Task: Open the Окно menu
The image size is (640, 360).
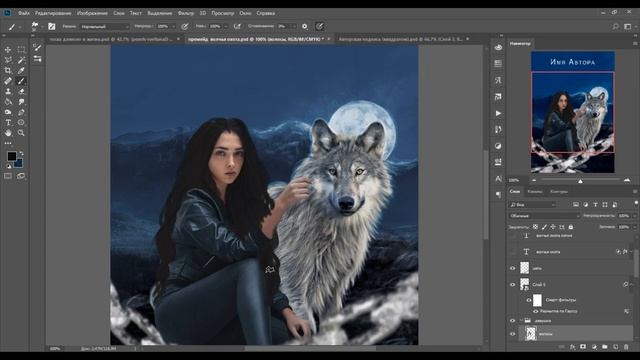Action: click(x=245, y=13)
